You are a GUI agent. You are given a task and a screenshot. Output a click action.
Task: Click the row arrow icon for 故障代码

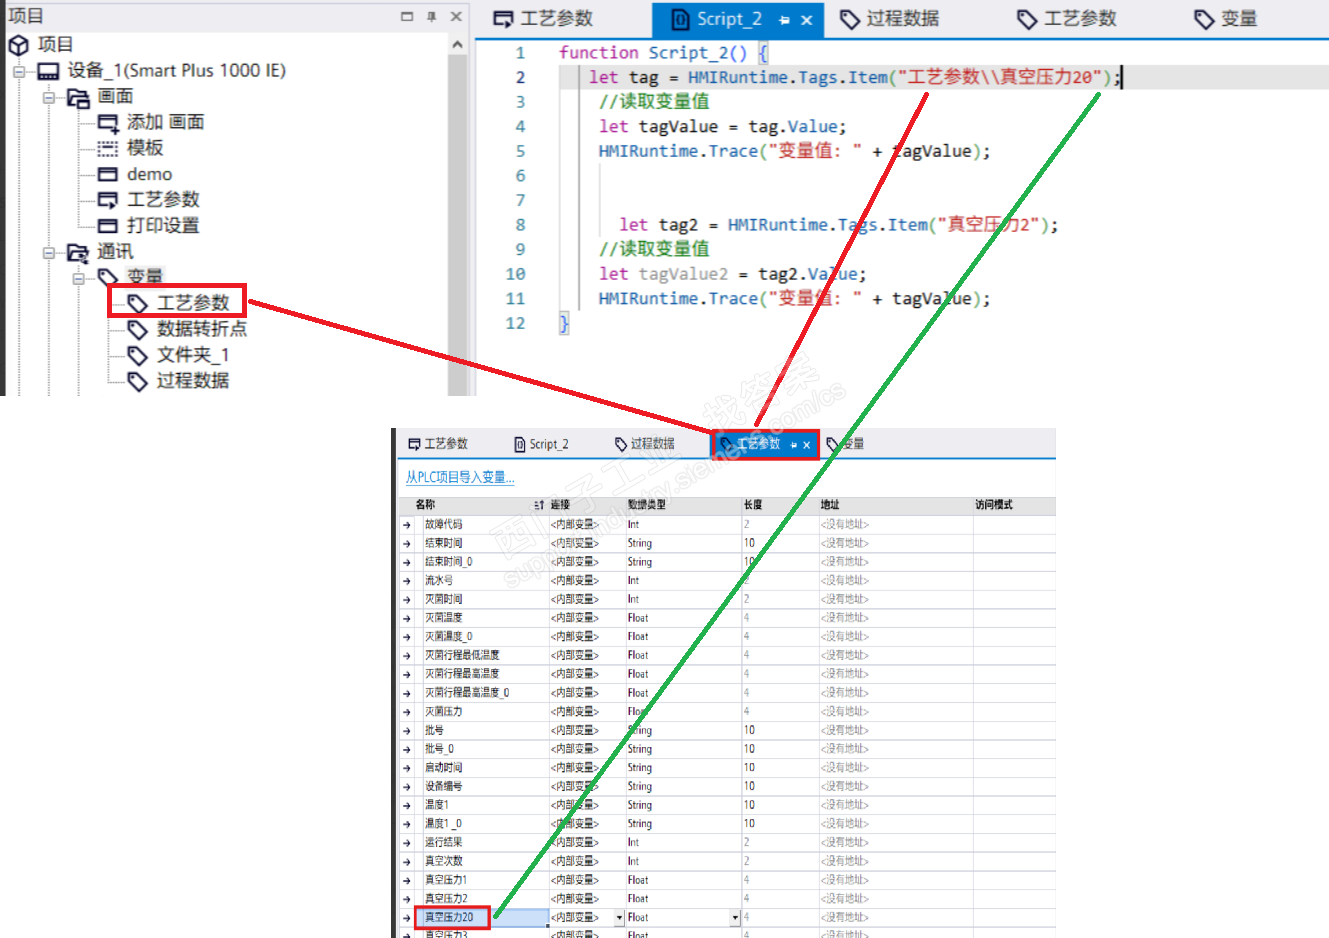tap(407, 525)
